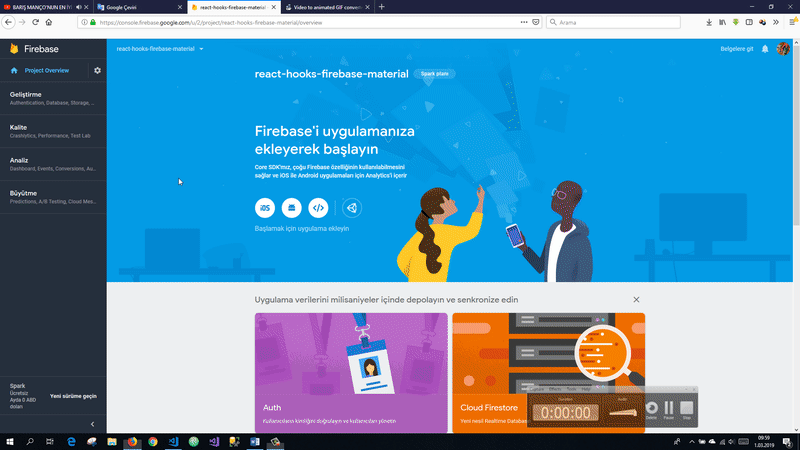The image size is (800, 450).
Task: Open recorder Capture menu
Action: (537, 389)
